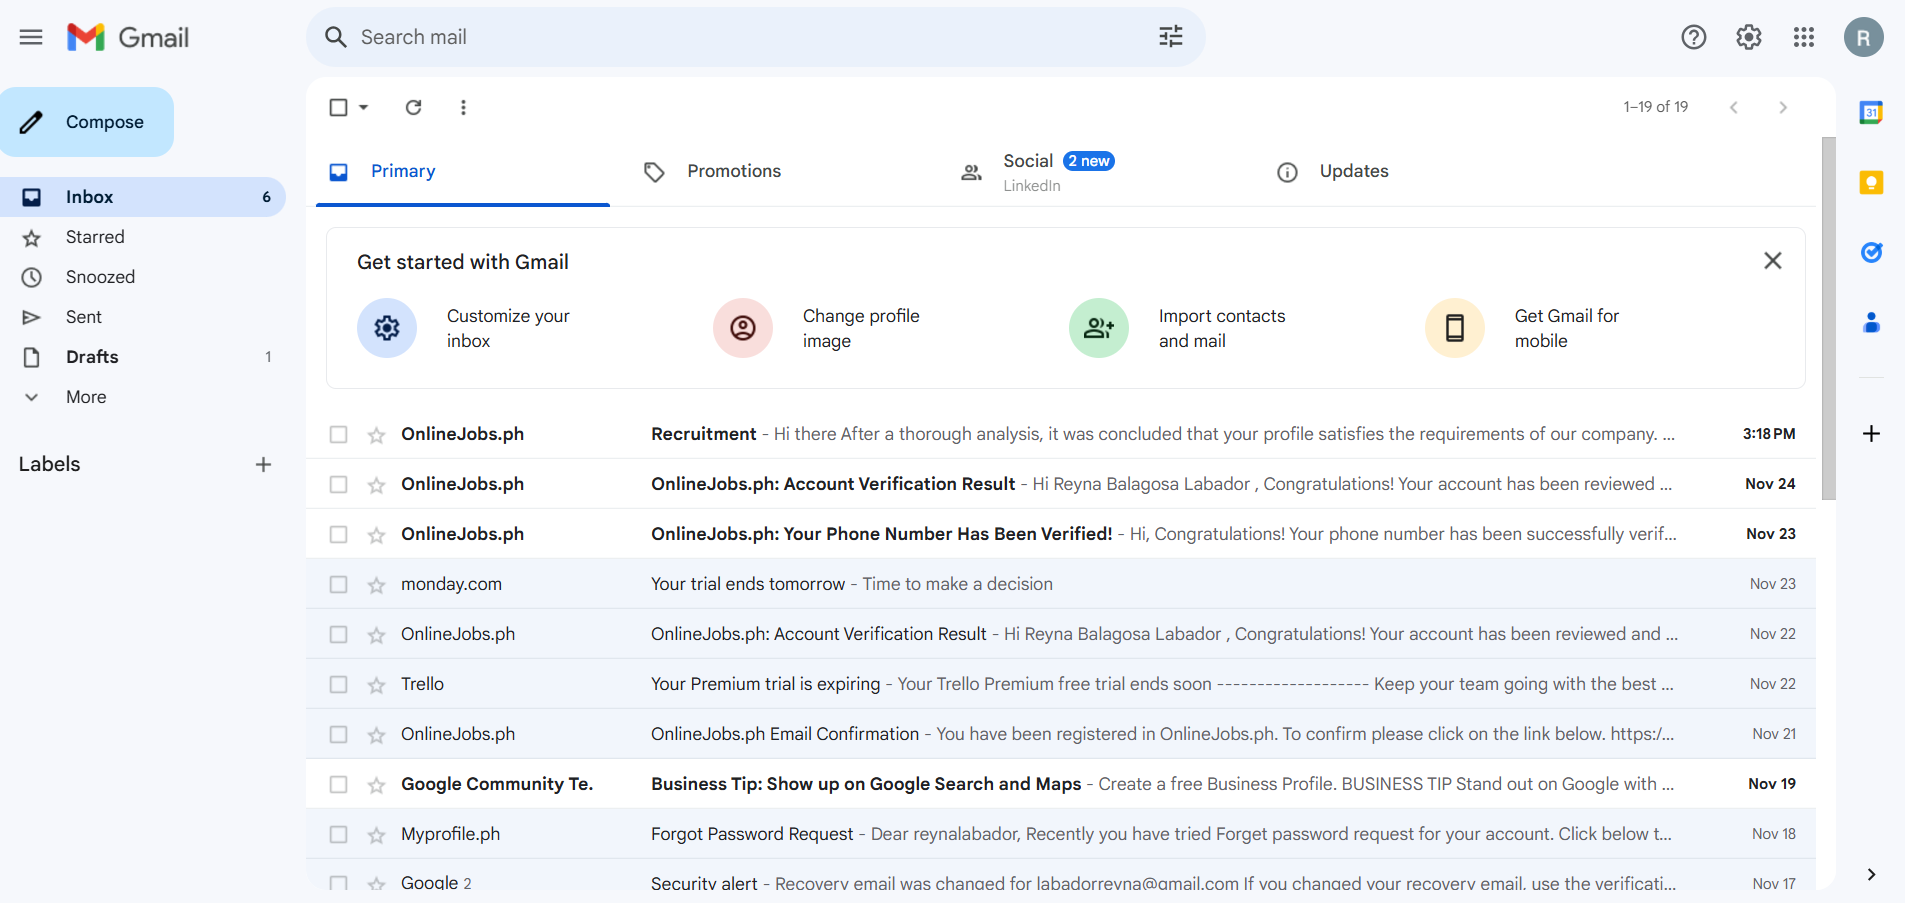Open the Google apps grid
Image resolution: width=1905 pixels, height=903 pixels.
click(1803, 37)
